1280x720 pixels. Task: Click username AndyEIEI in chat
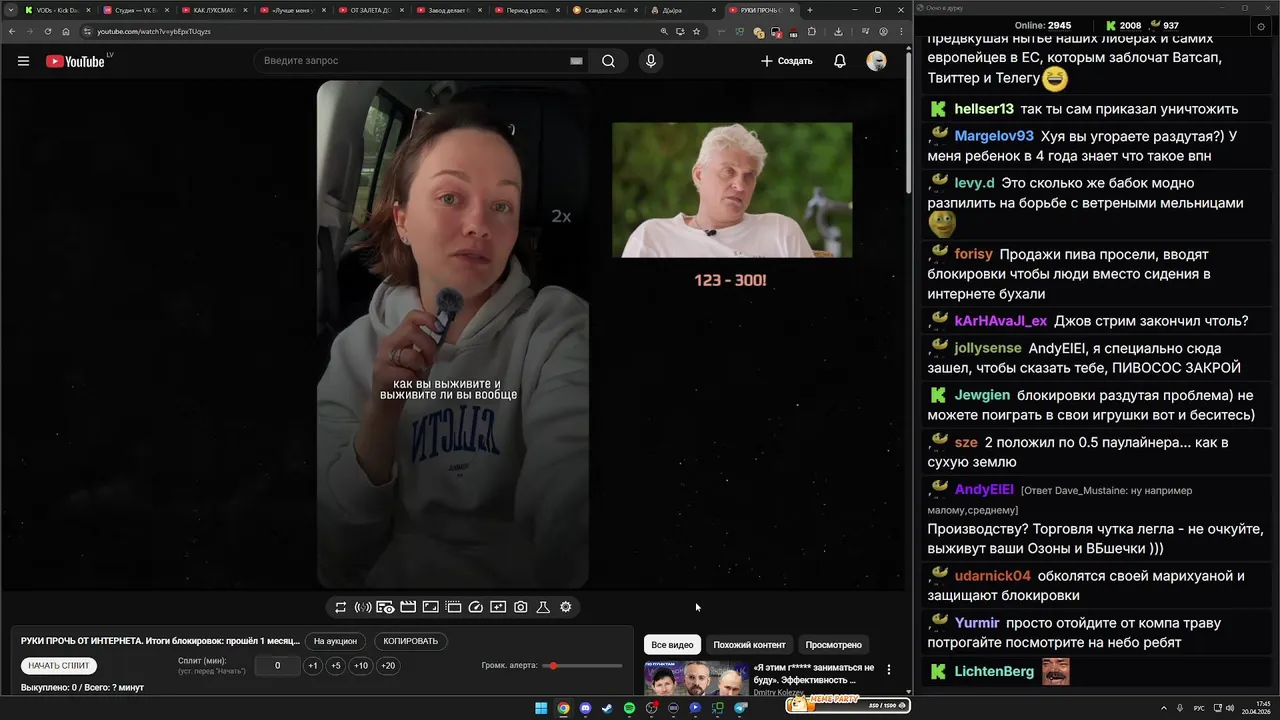pos(984,490)
